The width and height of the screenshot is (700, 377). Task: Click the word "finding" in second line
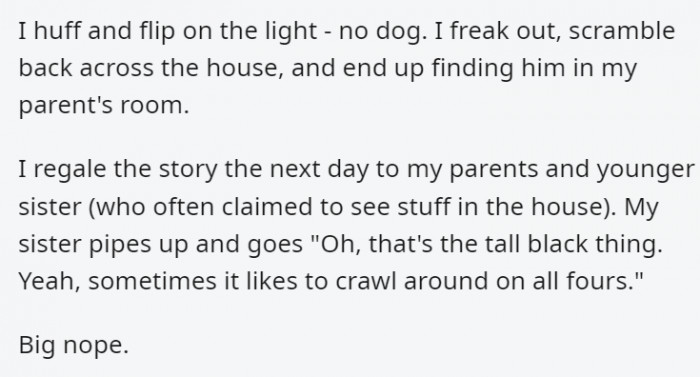click(x=472, y=69)
